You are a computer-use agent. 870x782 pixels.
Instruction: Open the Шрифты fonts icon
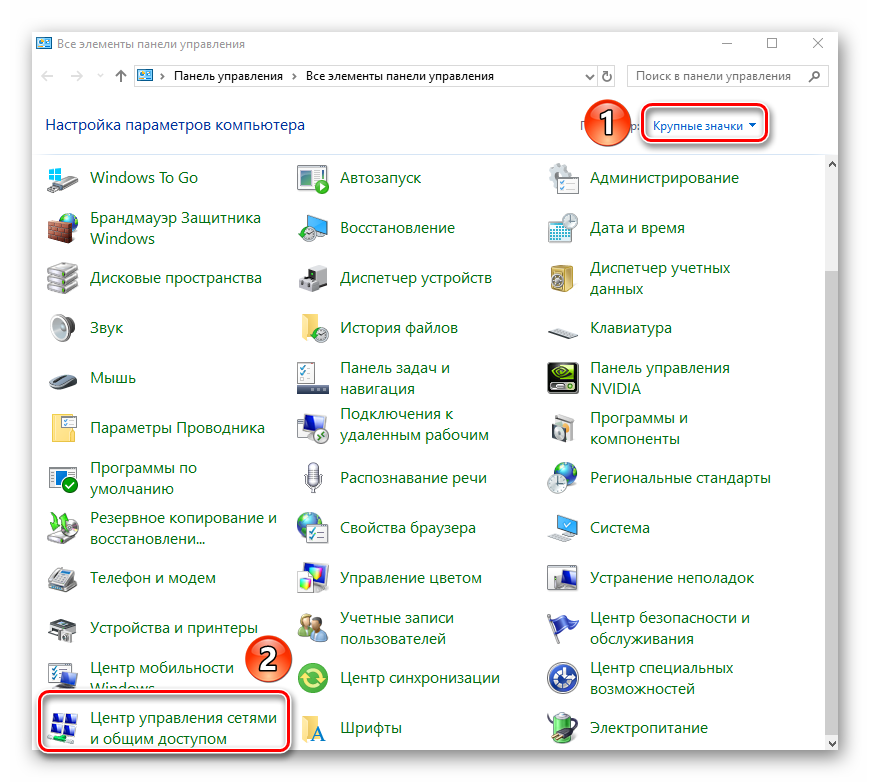(312, 728)
